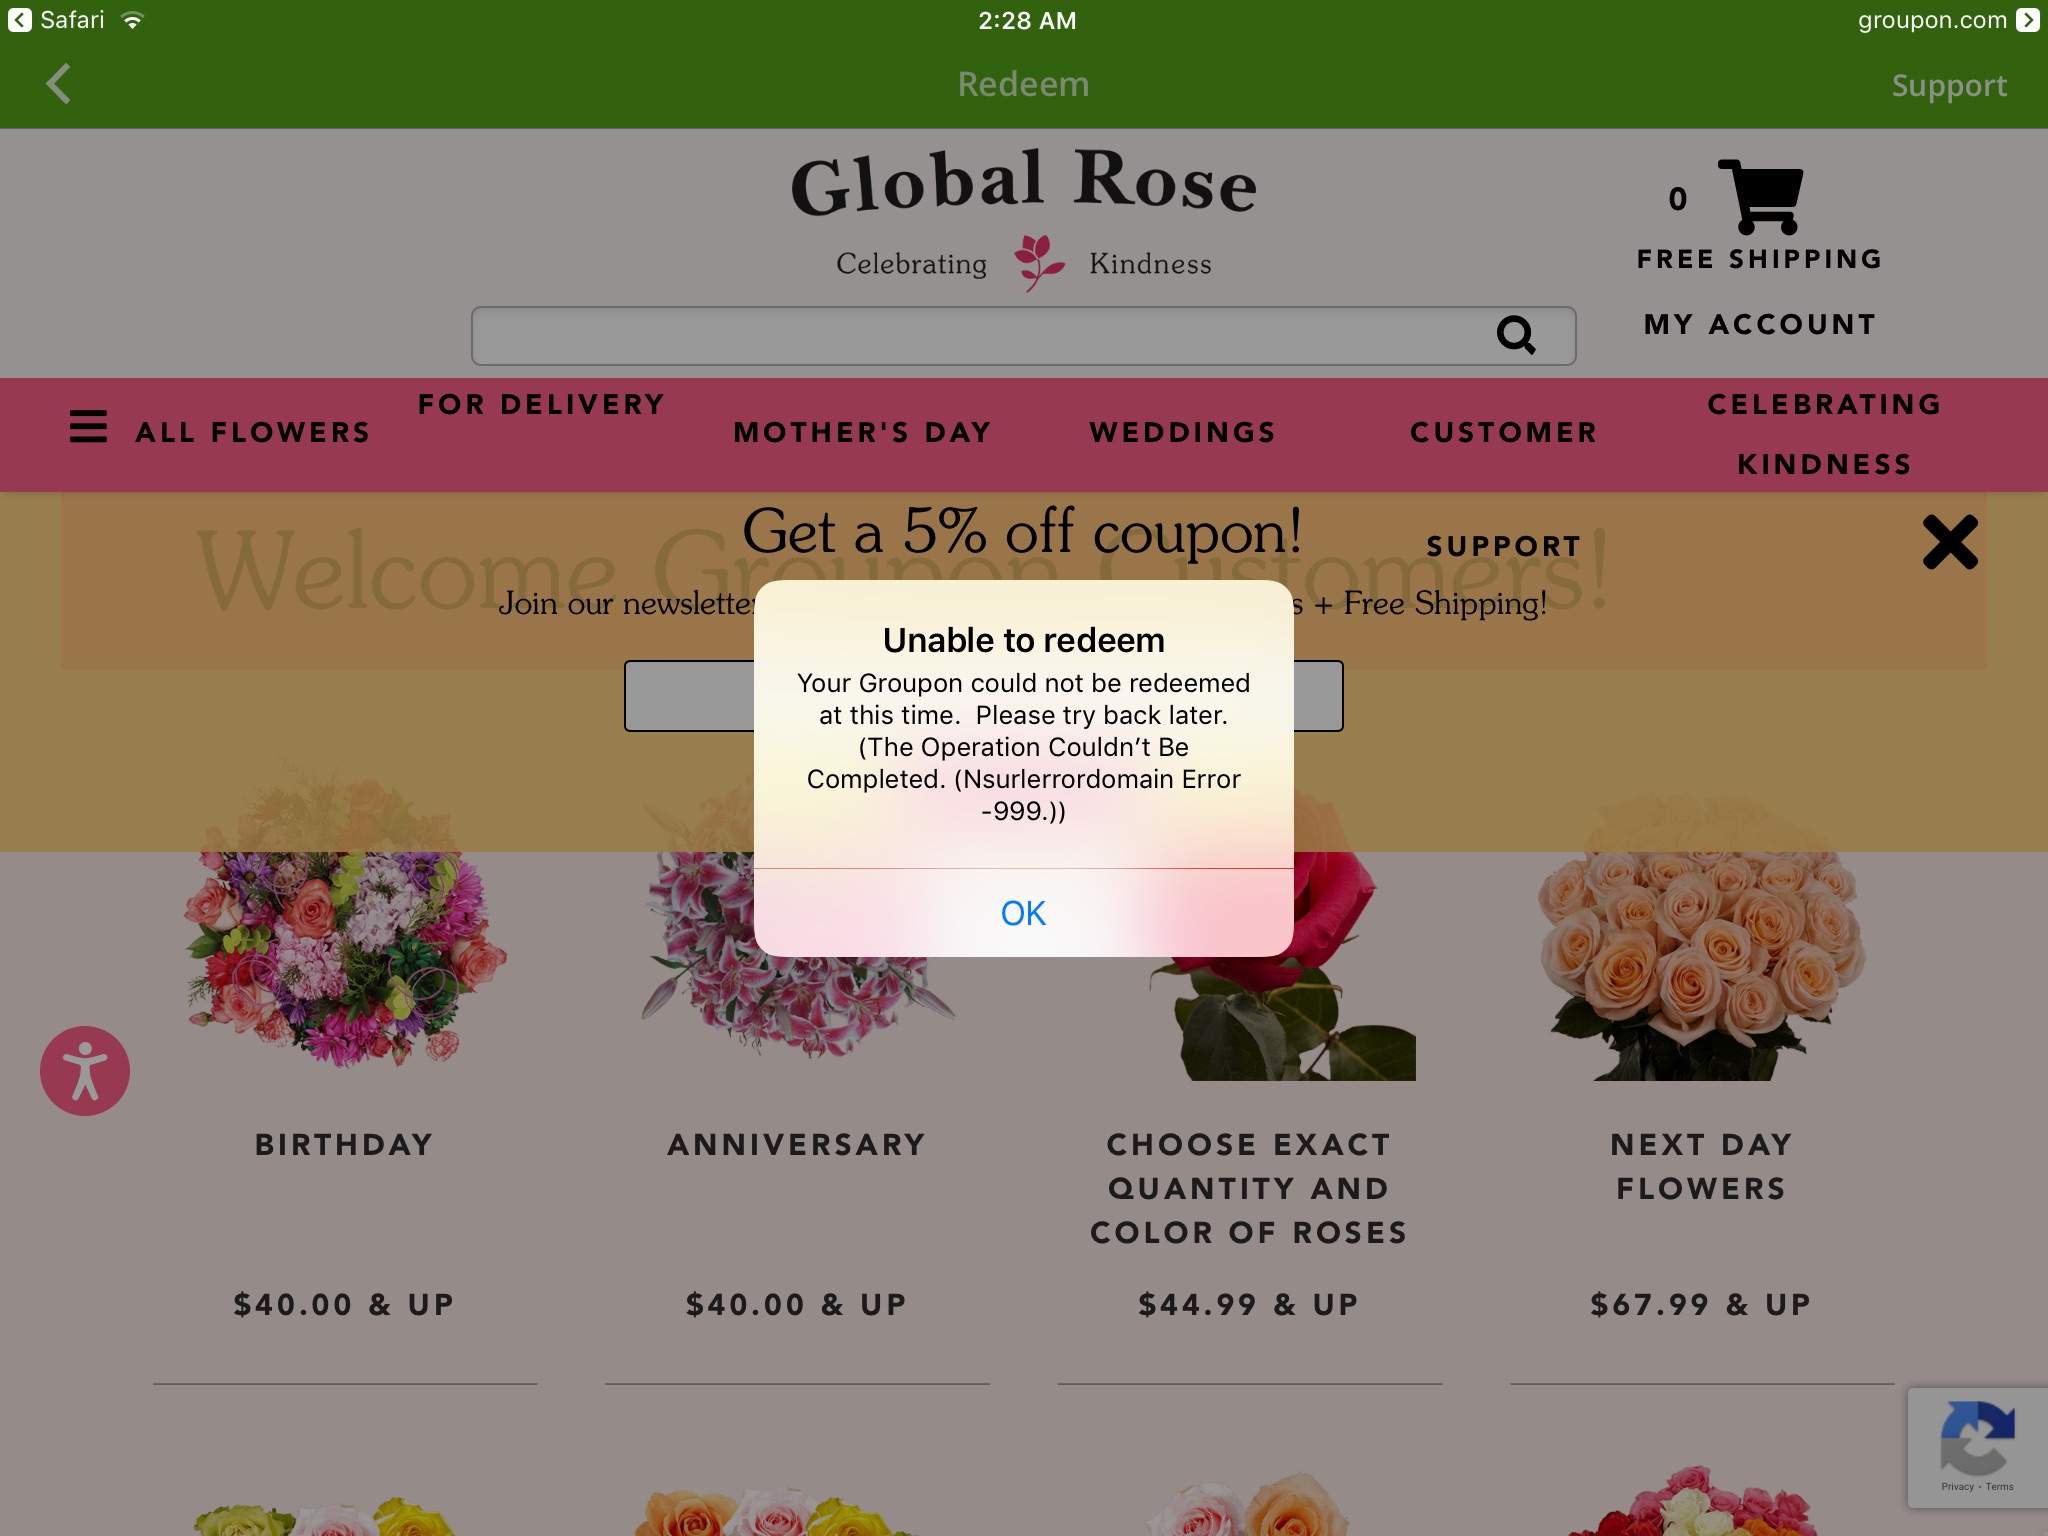The image size is (2048, 1536).
Task: Close the 5% coupon banner X
Action: 1949,543
